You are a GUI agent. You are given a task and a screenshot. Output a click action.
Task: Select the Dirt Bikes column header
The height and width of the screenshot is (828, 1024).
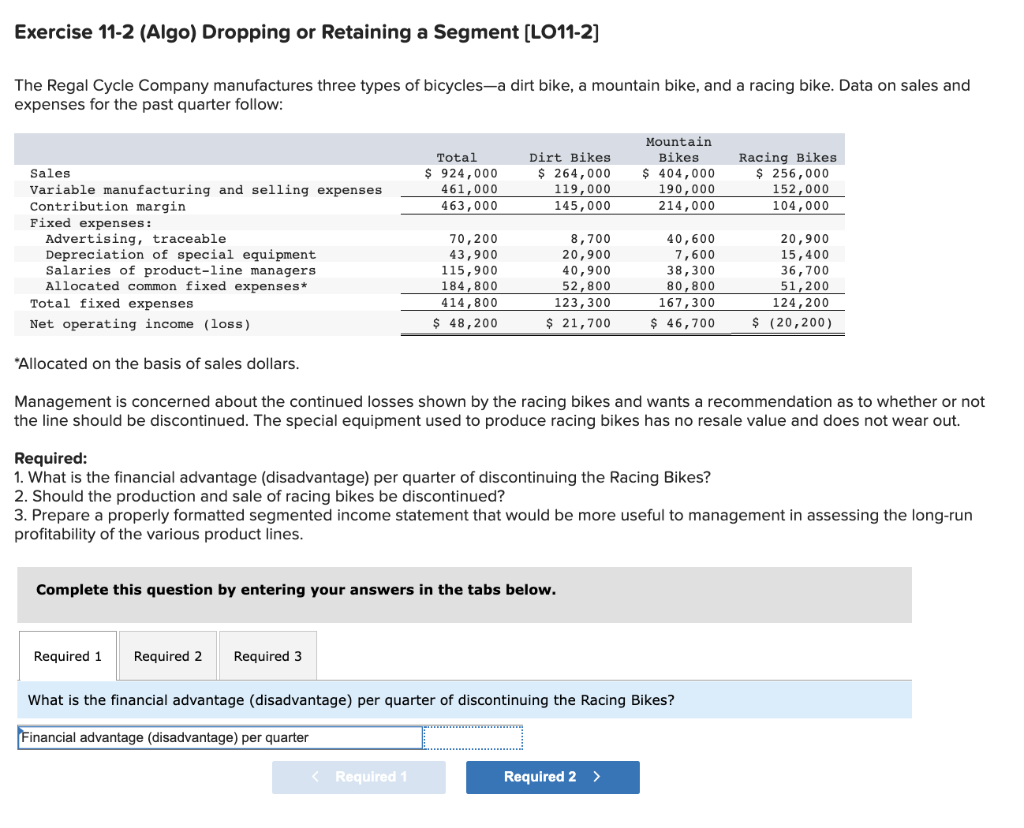(570, 156)
